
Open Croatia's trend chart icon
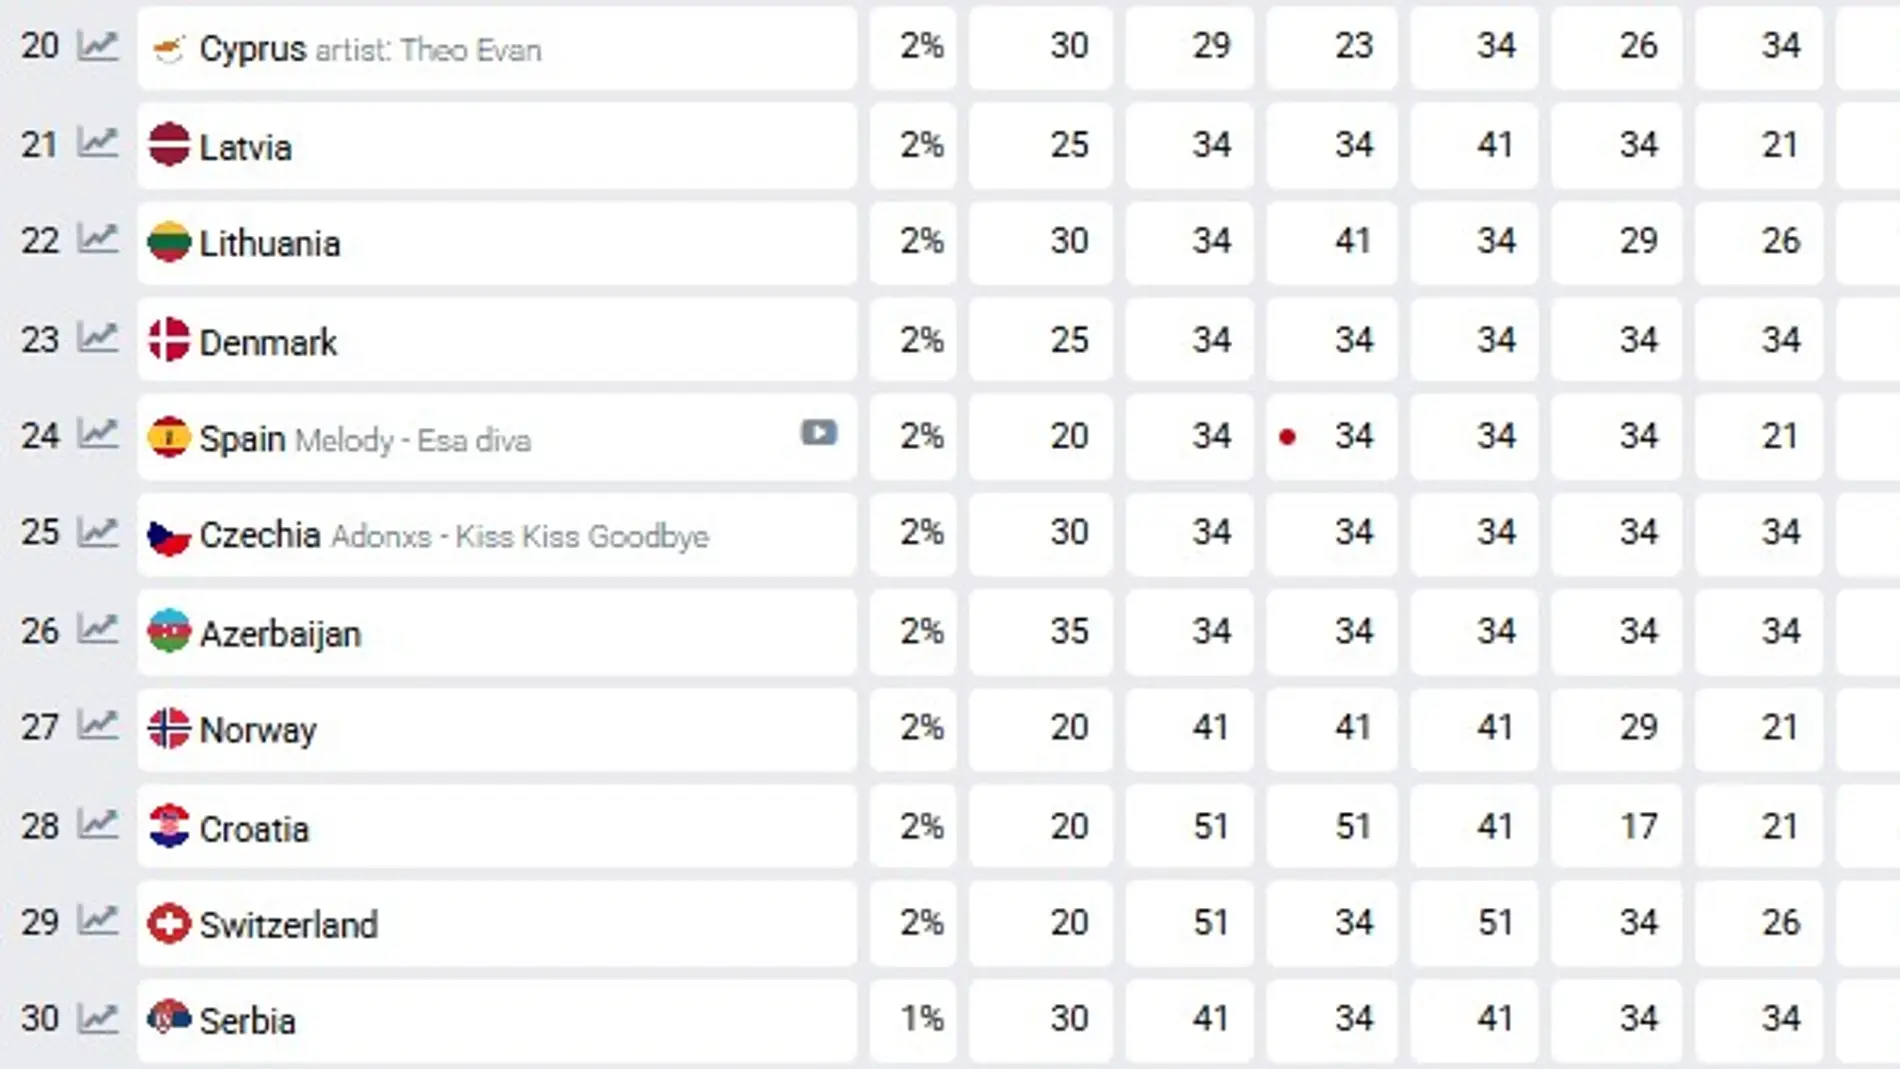(98, 826)
